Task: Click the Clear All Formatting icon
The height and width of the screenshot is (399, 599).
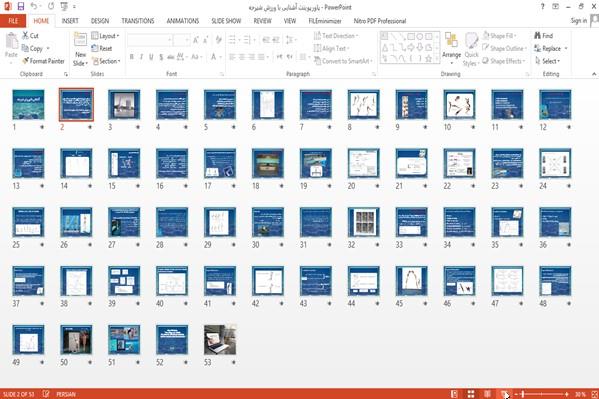Action: pos(219,40)
